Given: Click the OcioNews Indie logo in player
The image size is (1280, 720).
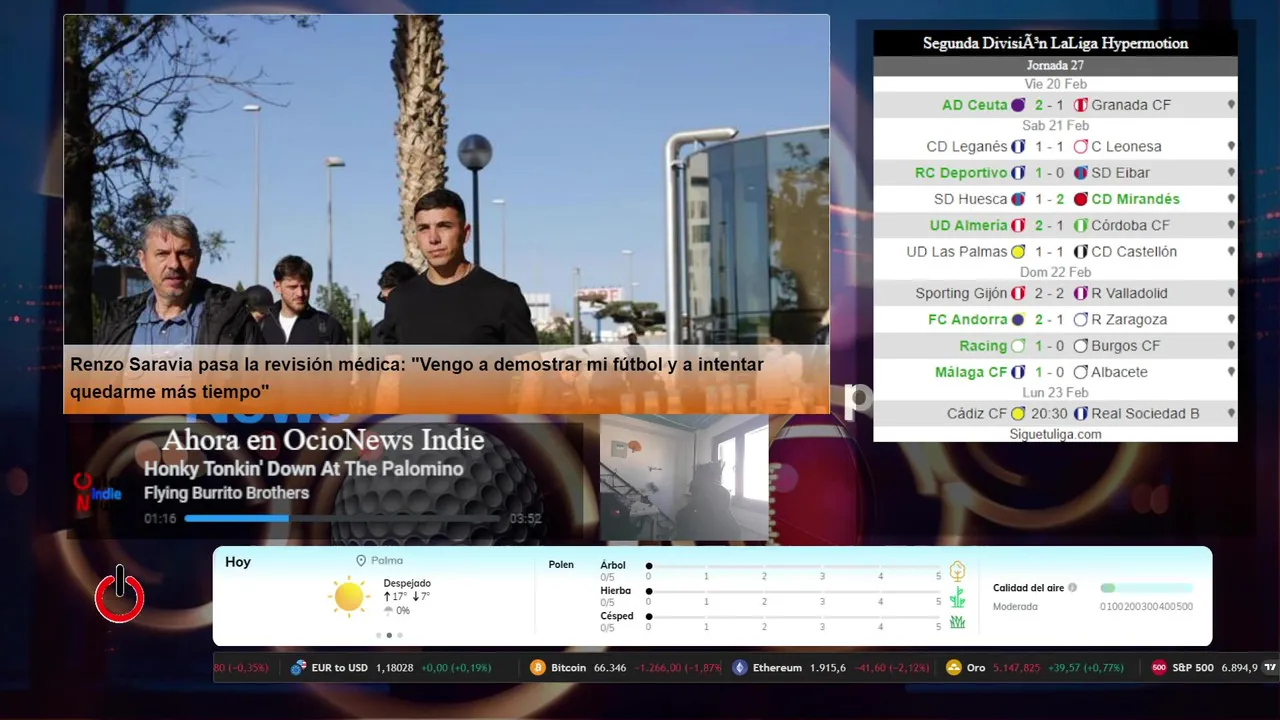Looking at the screenshot, I should [97, 493].
